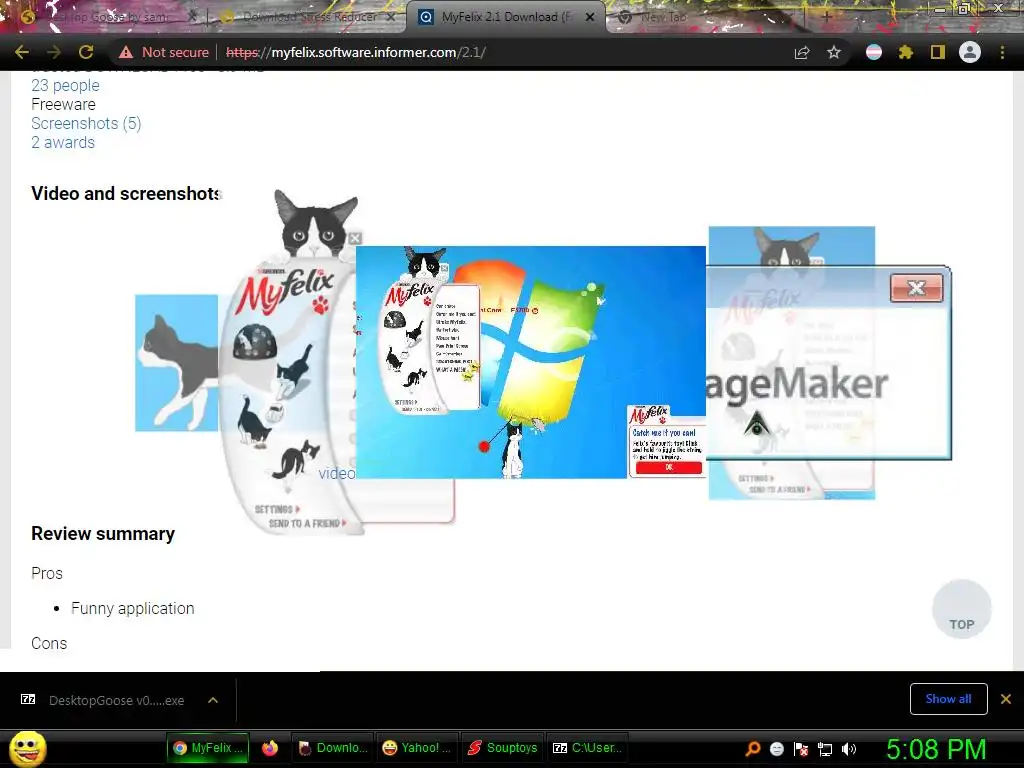Open the 2 awards link
This screenshot has width=1024, height=768.
(63, 142)
